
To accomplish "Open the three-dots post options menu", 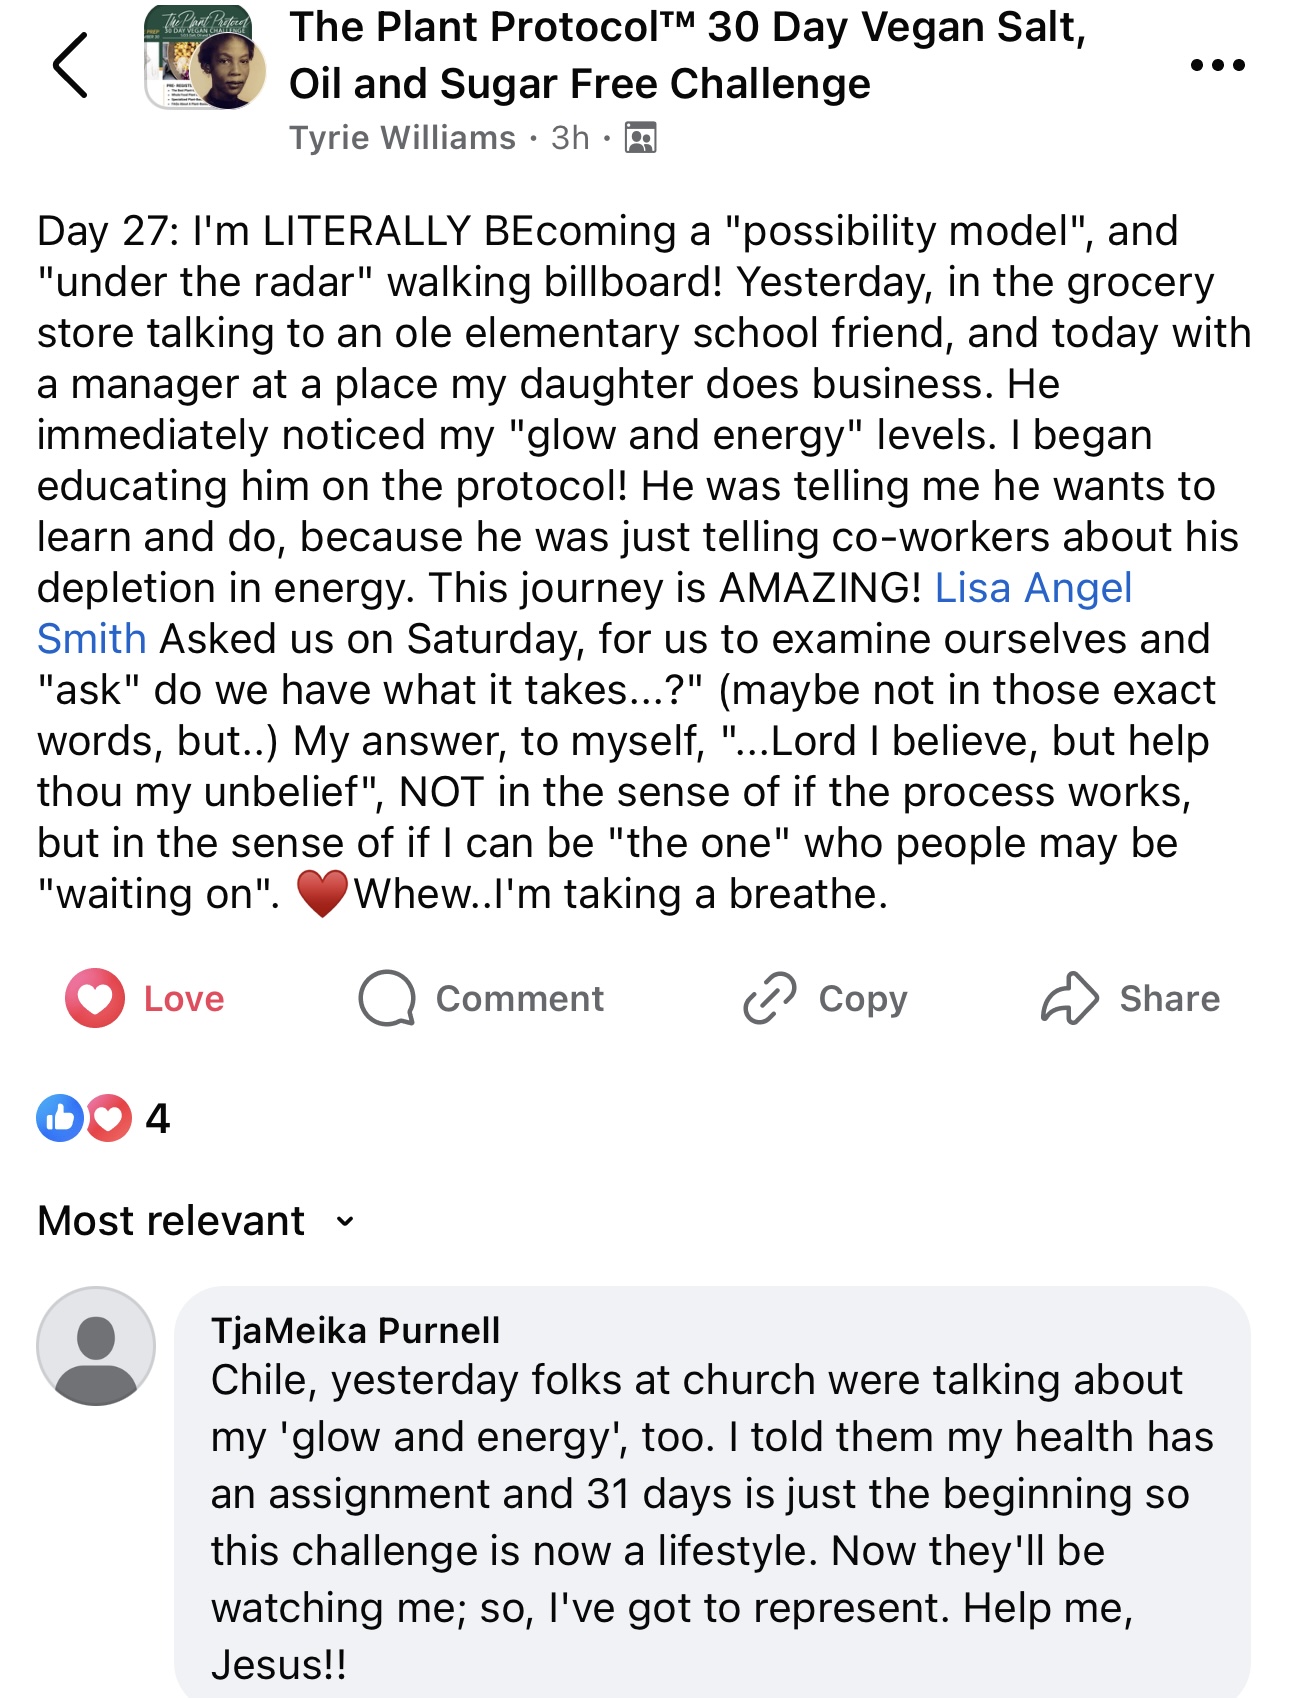I will point(1217,66).
